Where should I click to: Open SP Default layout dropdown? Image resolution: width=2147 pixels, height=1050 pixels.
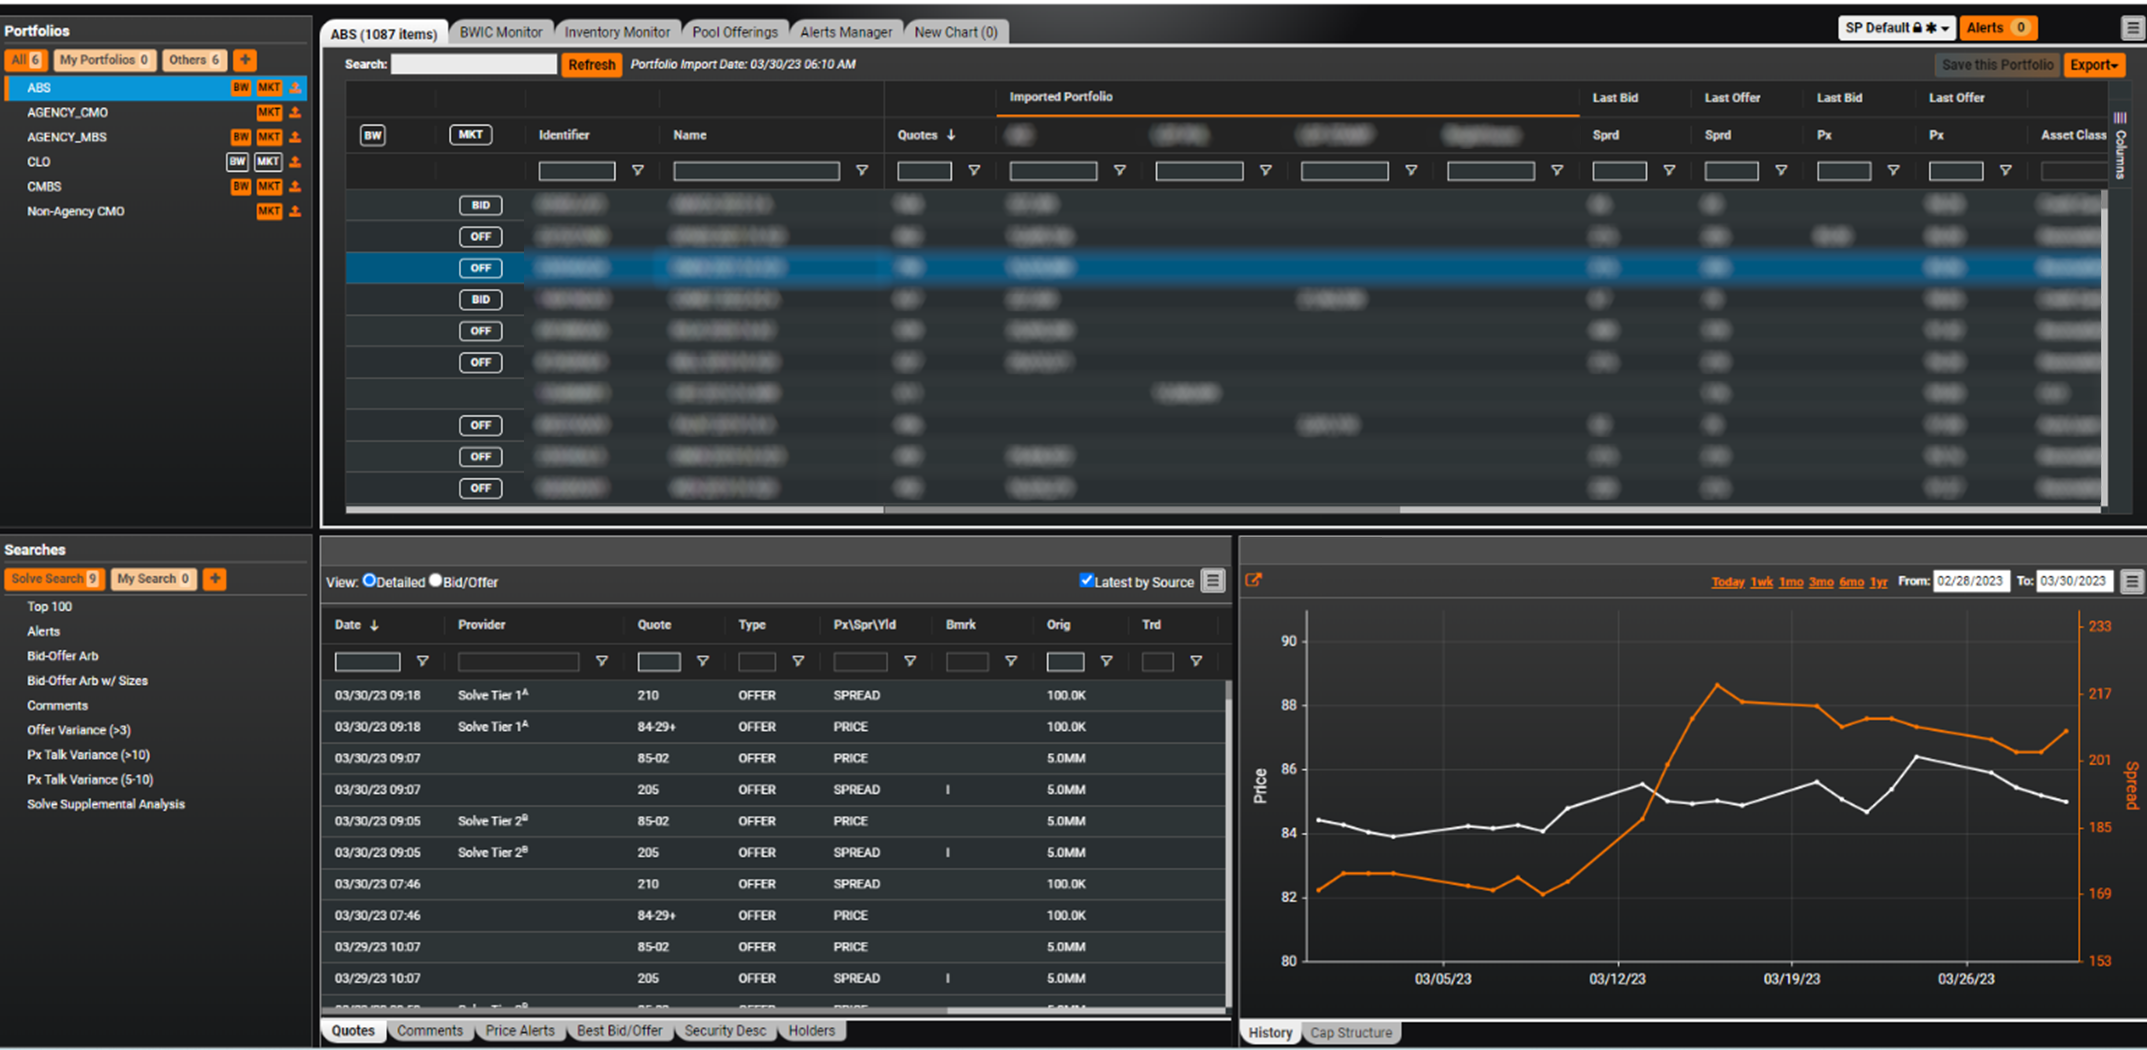click(1896, 28)
